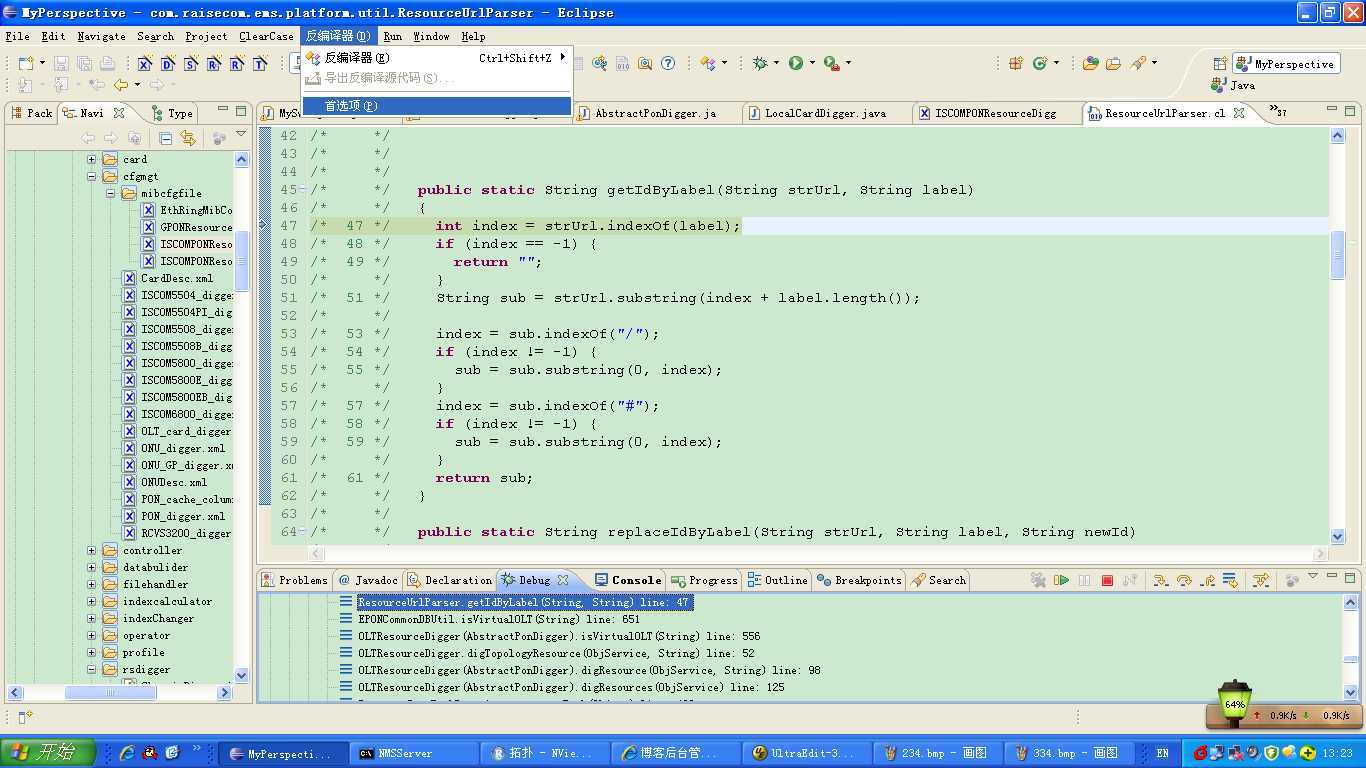Click the green Run toolbar icon

(796, 63)
